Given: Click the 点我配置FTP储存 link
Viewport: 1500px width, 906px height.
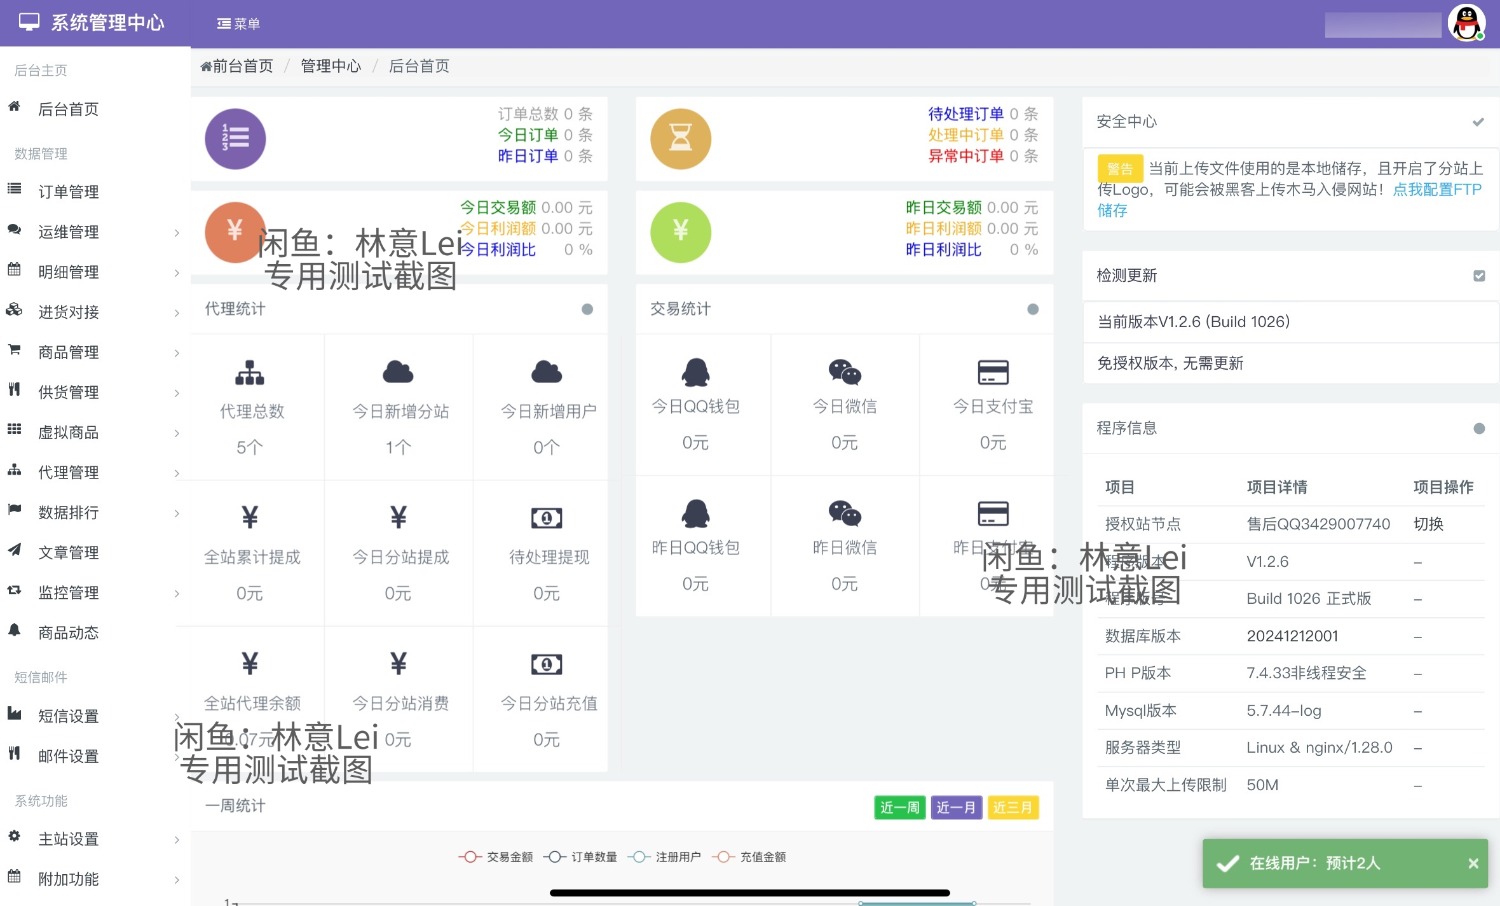Looking at the screenshot, I should tap(1436, 190).
